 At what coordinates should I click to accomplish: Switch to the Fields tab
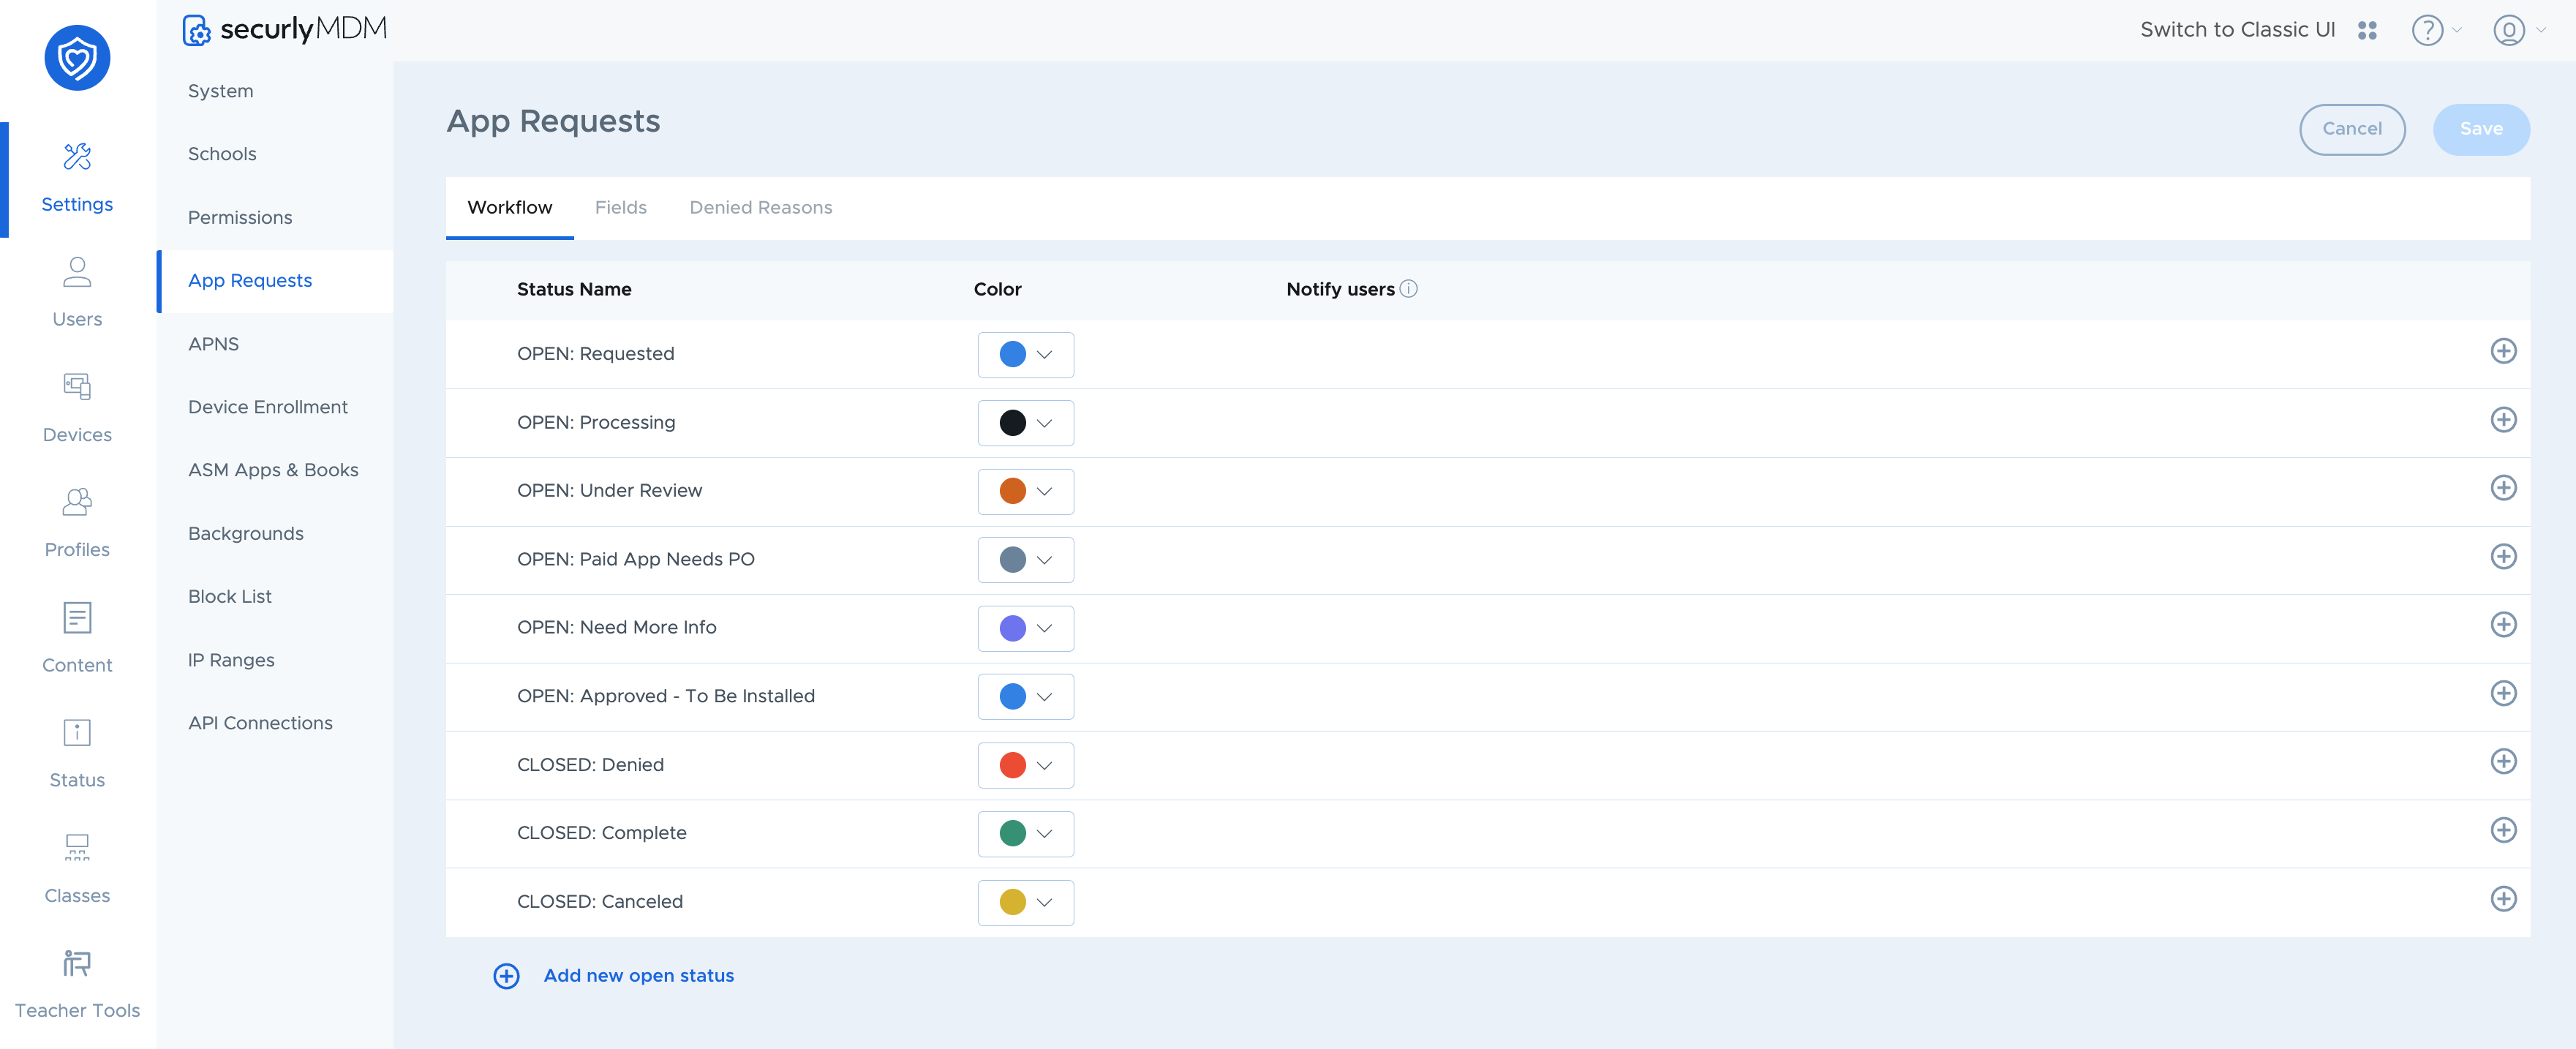pyautogui.click(x=621, y=207)
